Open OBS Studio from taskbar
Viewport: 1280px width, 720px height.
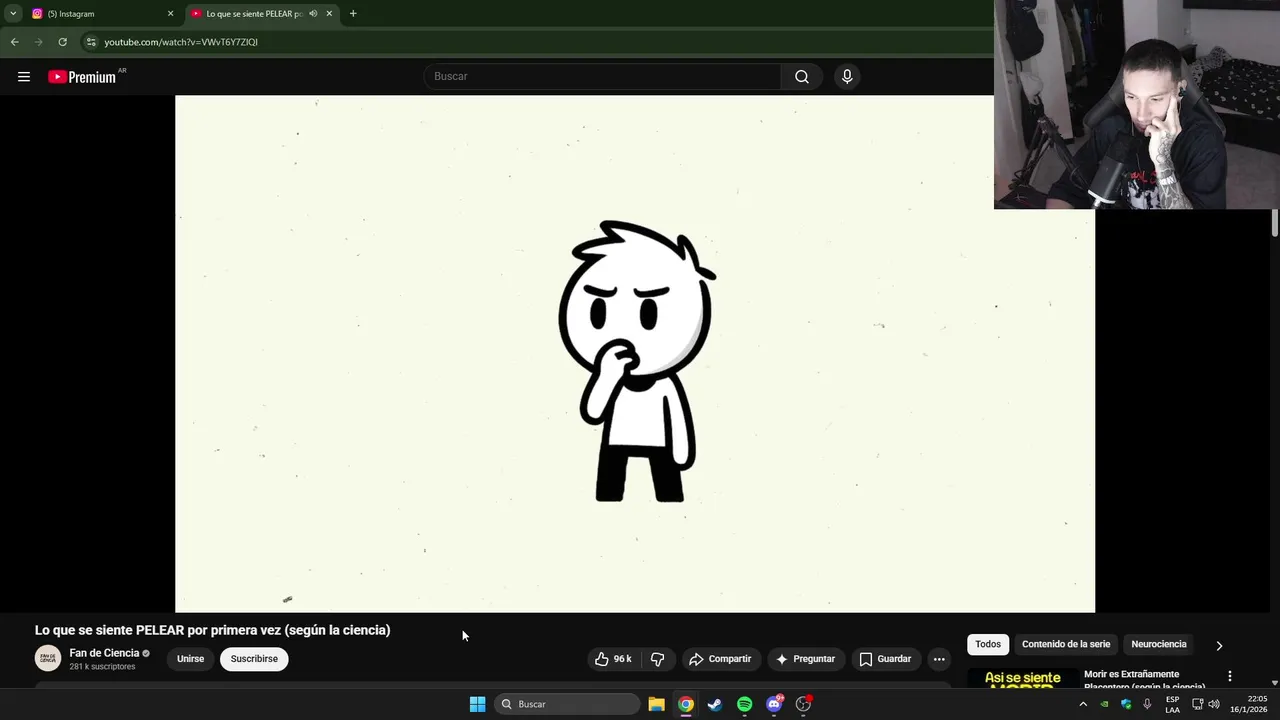coord(803,704)
